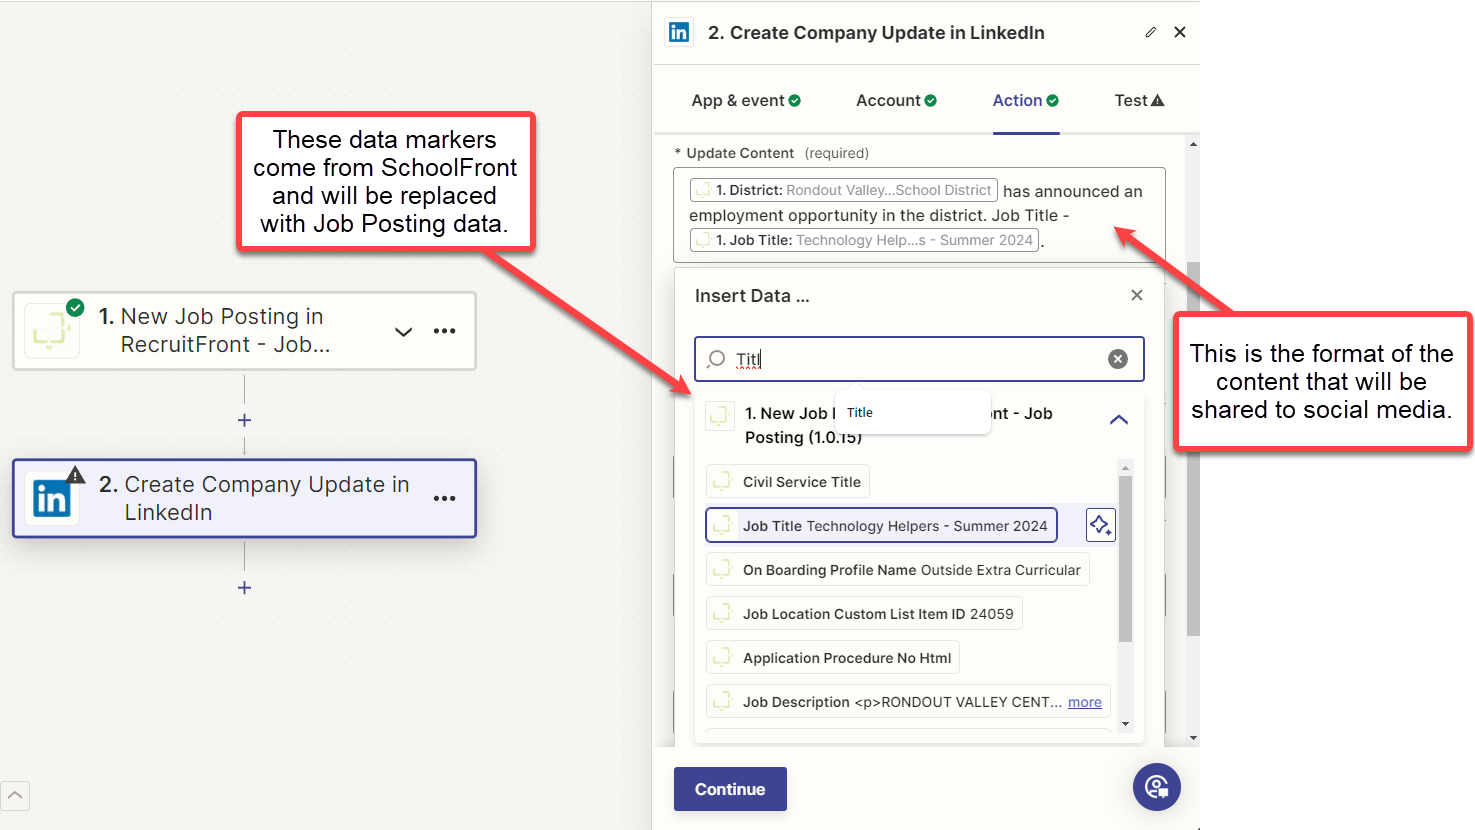Close the LinkedIn step editor panel
The width and height of the screenshot is (1475, 830).
tap(1180, 32)
